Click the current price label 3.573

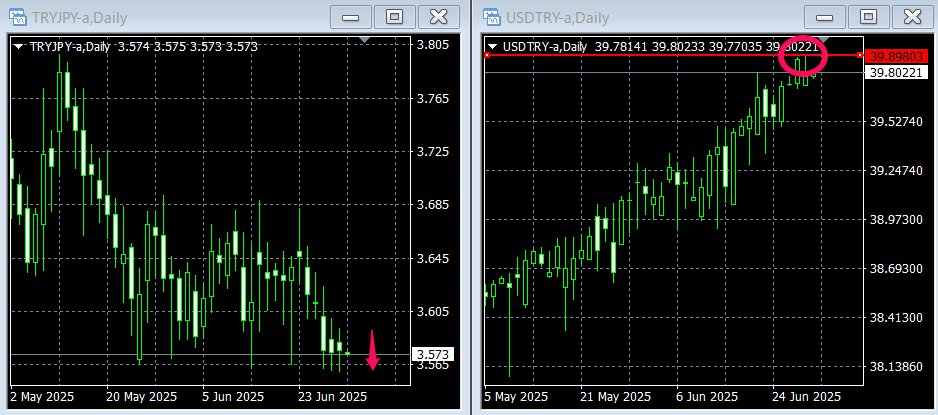coord(433,355)
